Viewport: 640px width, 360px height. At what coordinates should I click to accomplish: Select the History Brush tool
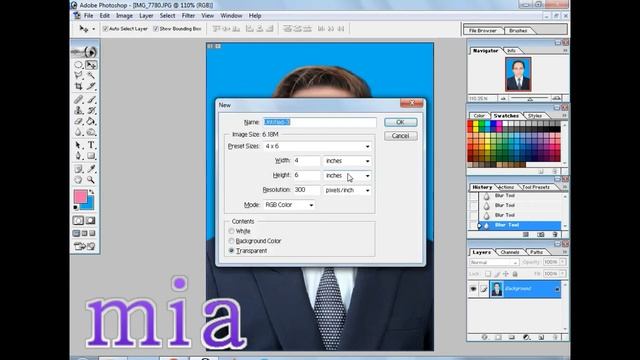91,111
